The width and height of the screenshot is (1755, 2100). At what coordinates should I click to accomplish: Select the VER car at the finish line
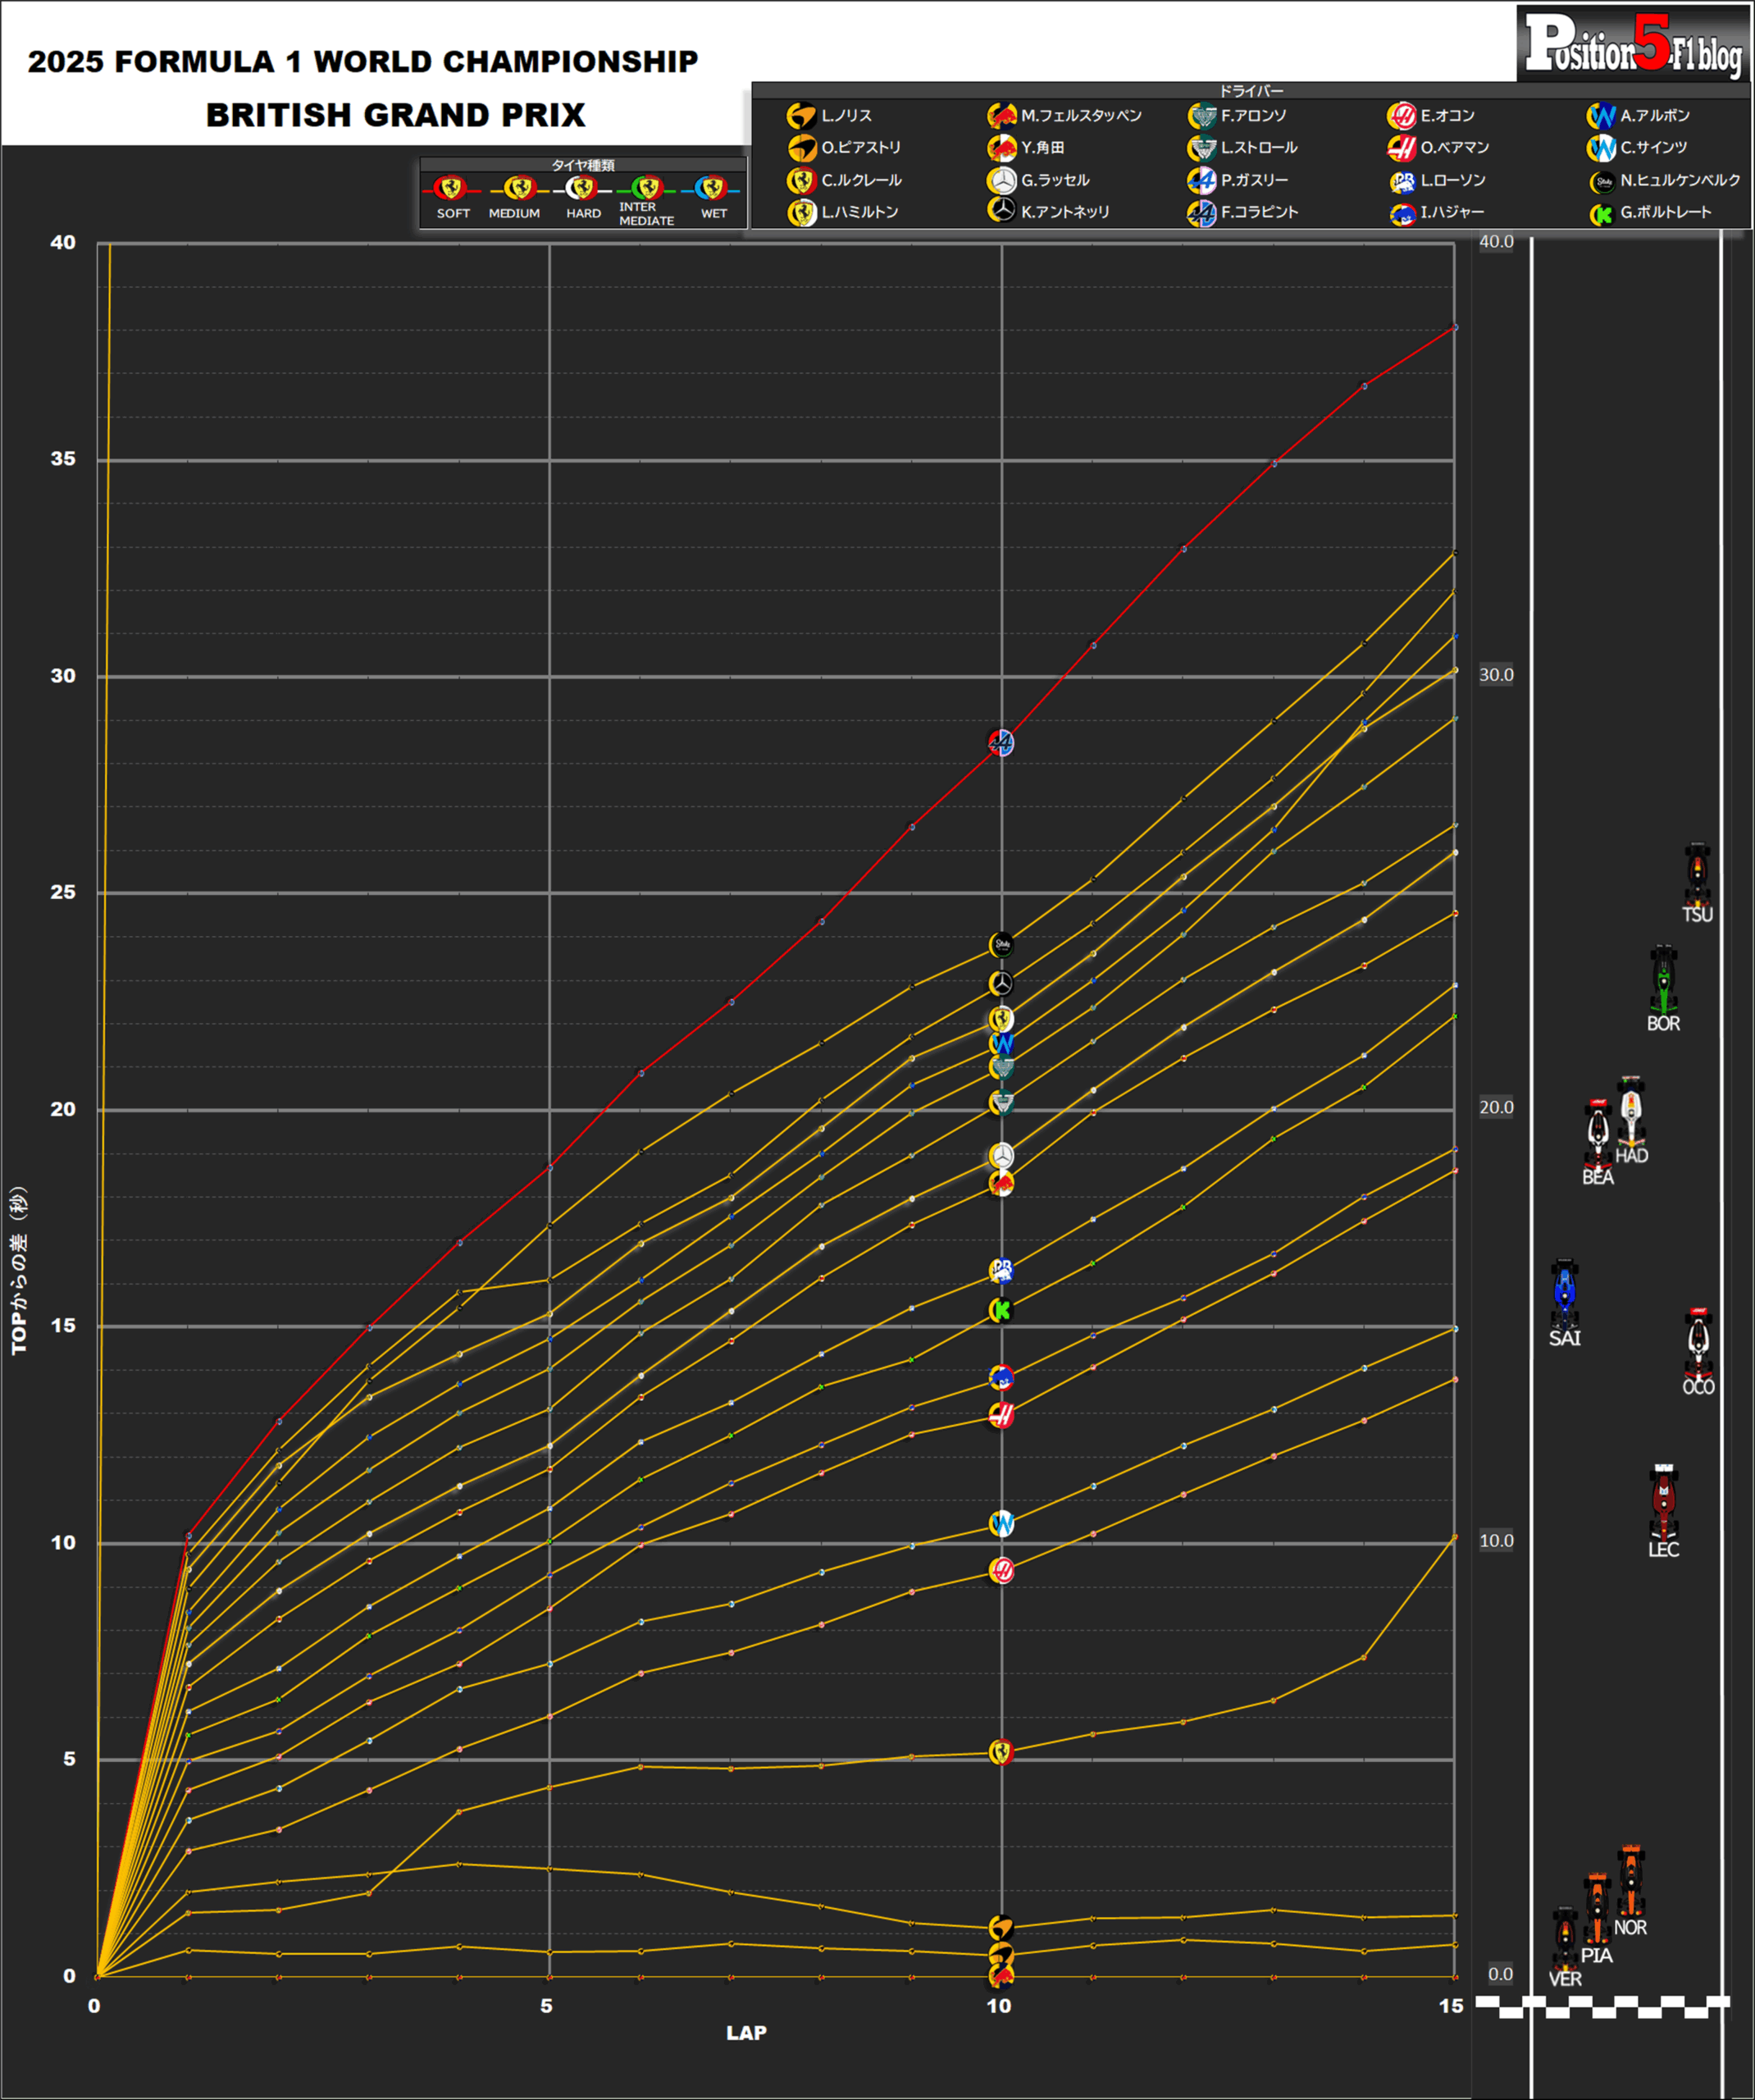pyautogui.click(x=1565, y=1939)
